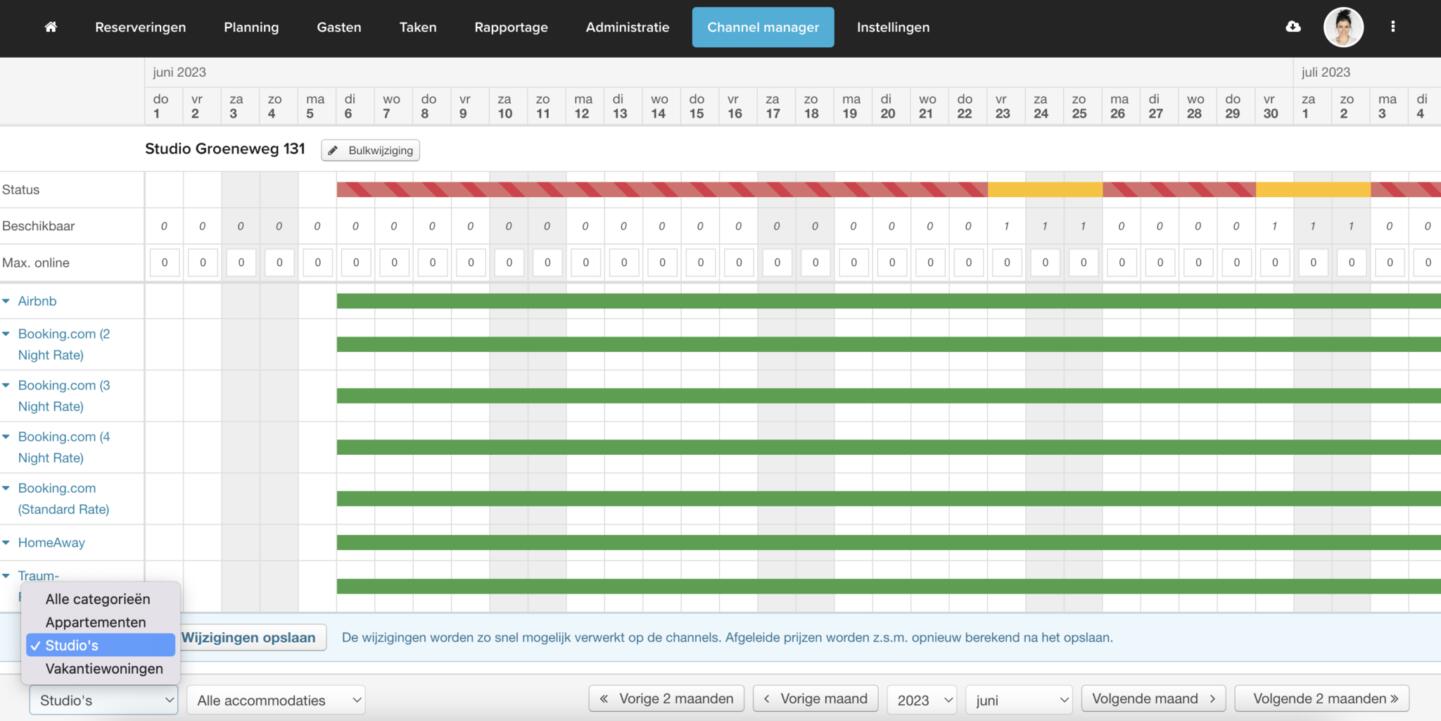Go to the Reserveringen menu
This screenshot has height=721, width=1441.
[x=140, y=27]
